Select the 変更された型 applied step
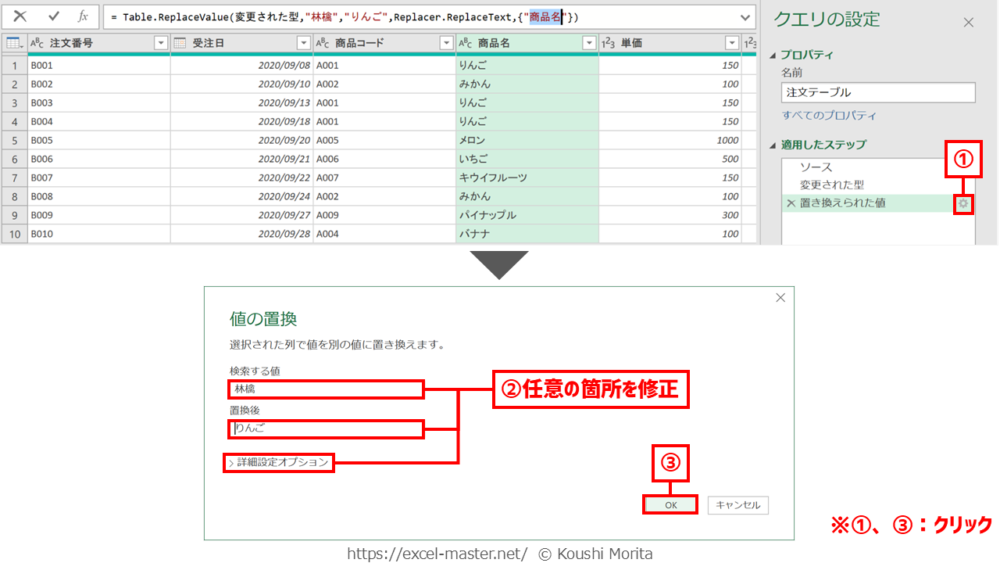Image resolution: width=1000 pixels, height=563 pixels. click(831, 185)
